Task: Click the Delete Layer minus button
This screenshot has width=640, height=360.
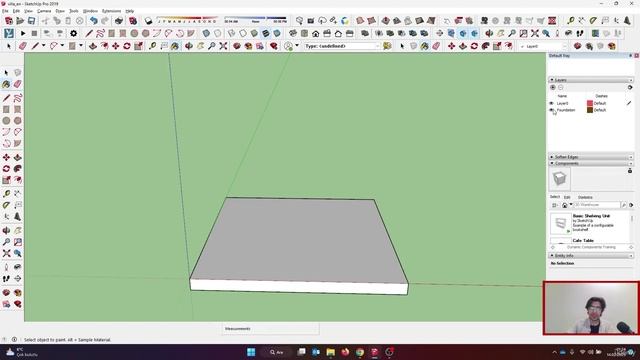Action: tap(560, 87)
